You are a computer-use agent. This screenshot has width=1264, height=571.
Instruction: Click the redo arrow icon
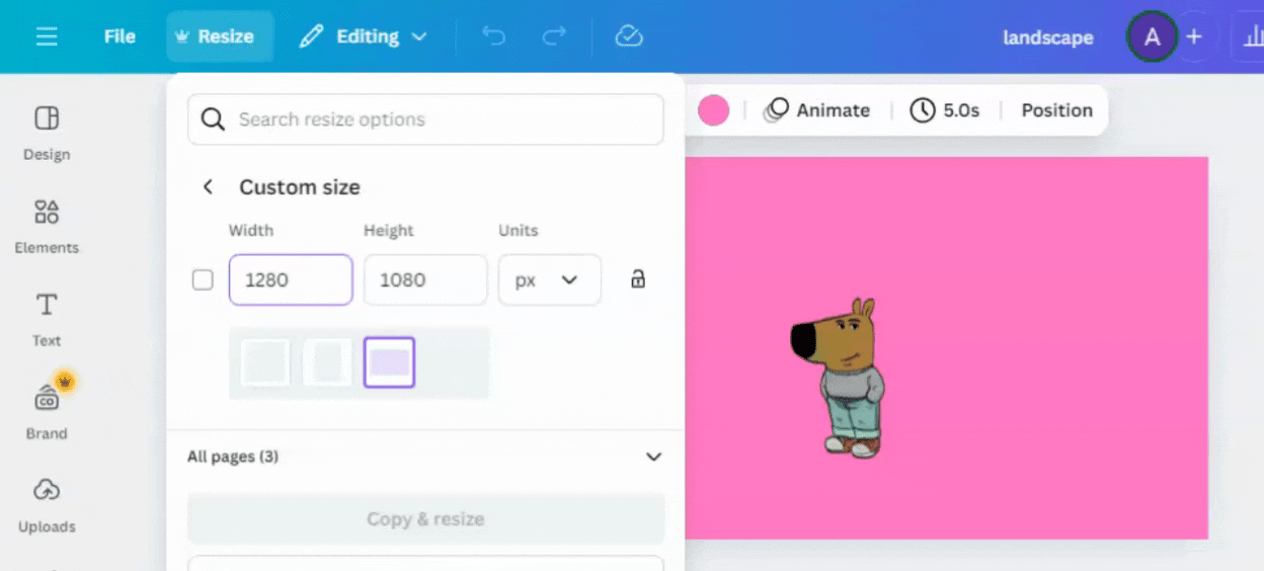click(554, 37)
